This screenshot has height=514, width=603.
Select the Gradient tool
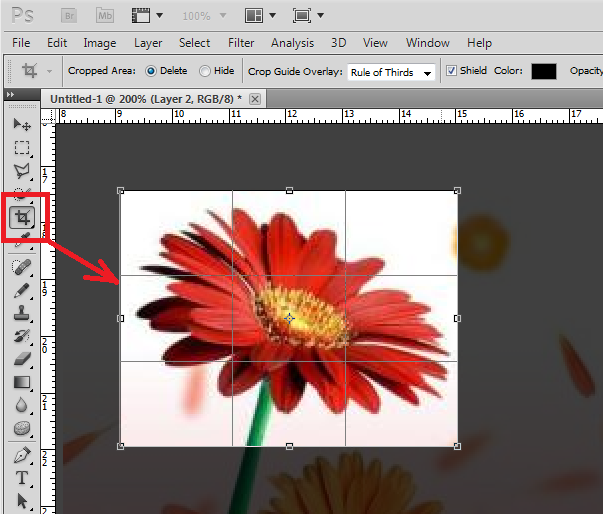pyautogui.click(x=22, y=381)
